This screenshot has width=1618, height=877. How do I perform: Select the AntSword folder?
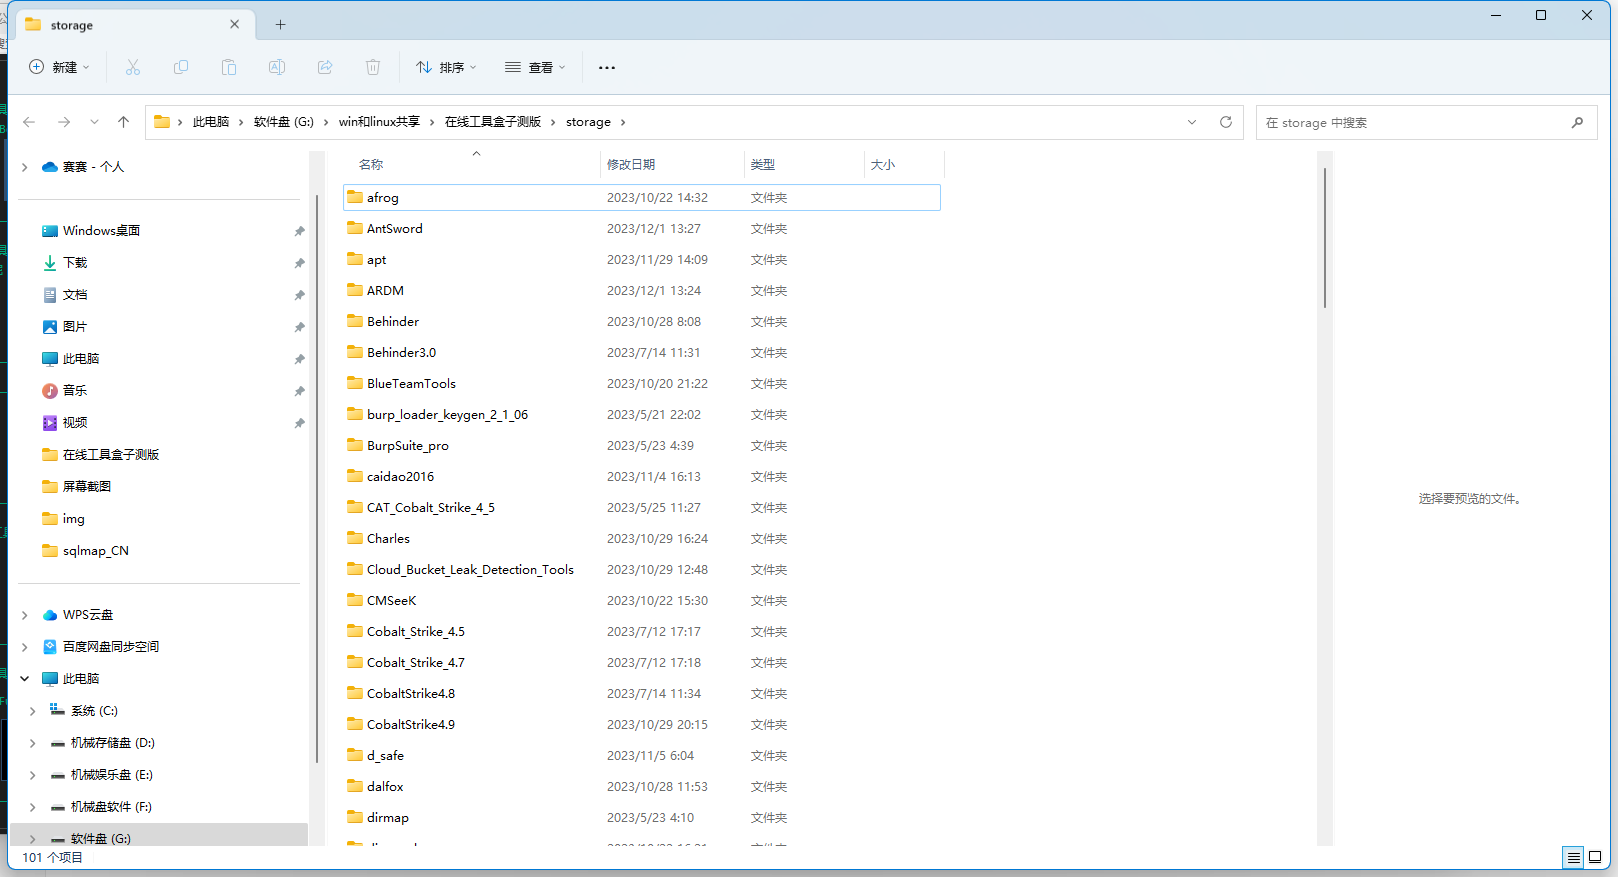point(642,229)
